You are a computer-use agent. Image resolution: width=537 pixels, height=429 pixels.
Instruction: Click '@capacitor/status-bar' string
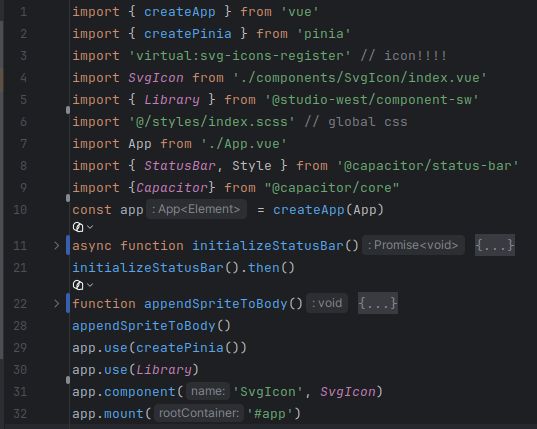[x=427, y=166]
